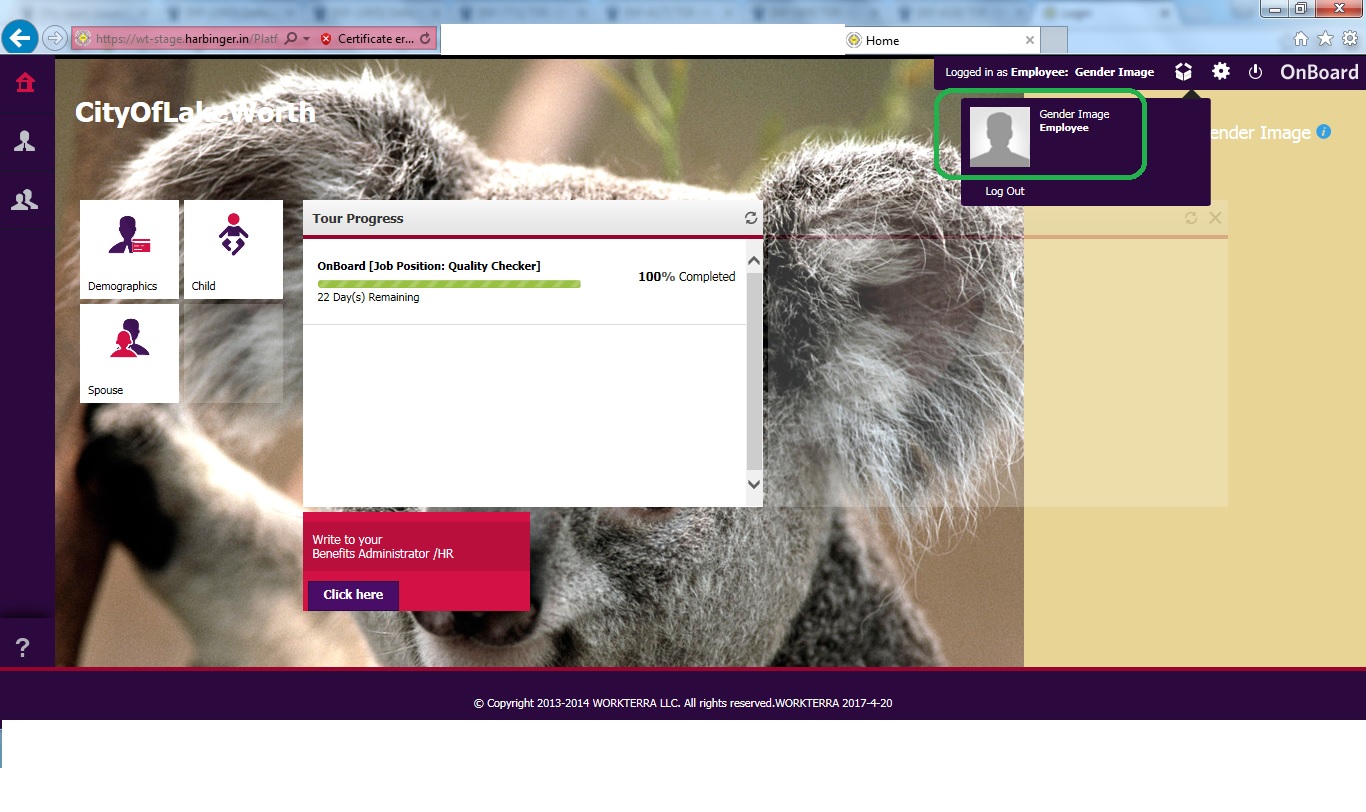Open the single person profile sidebar icon
The height and width of the screenshot is (812, 1366).
(x=25, y=141)
